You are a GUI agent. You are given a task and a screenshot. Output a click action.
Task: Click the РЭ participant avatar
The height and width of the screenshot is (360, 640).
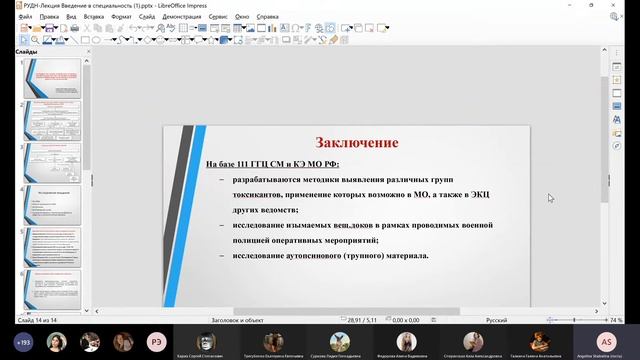157,342
